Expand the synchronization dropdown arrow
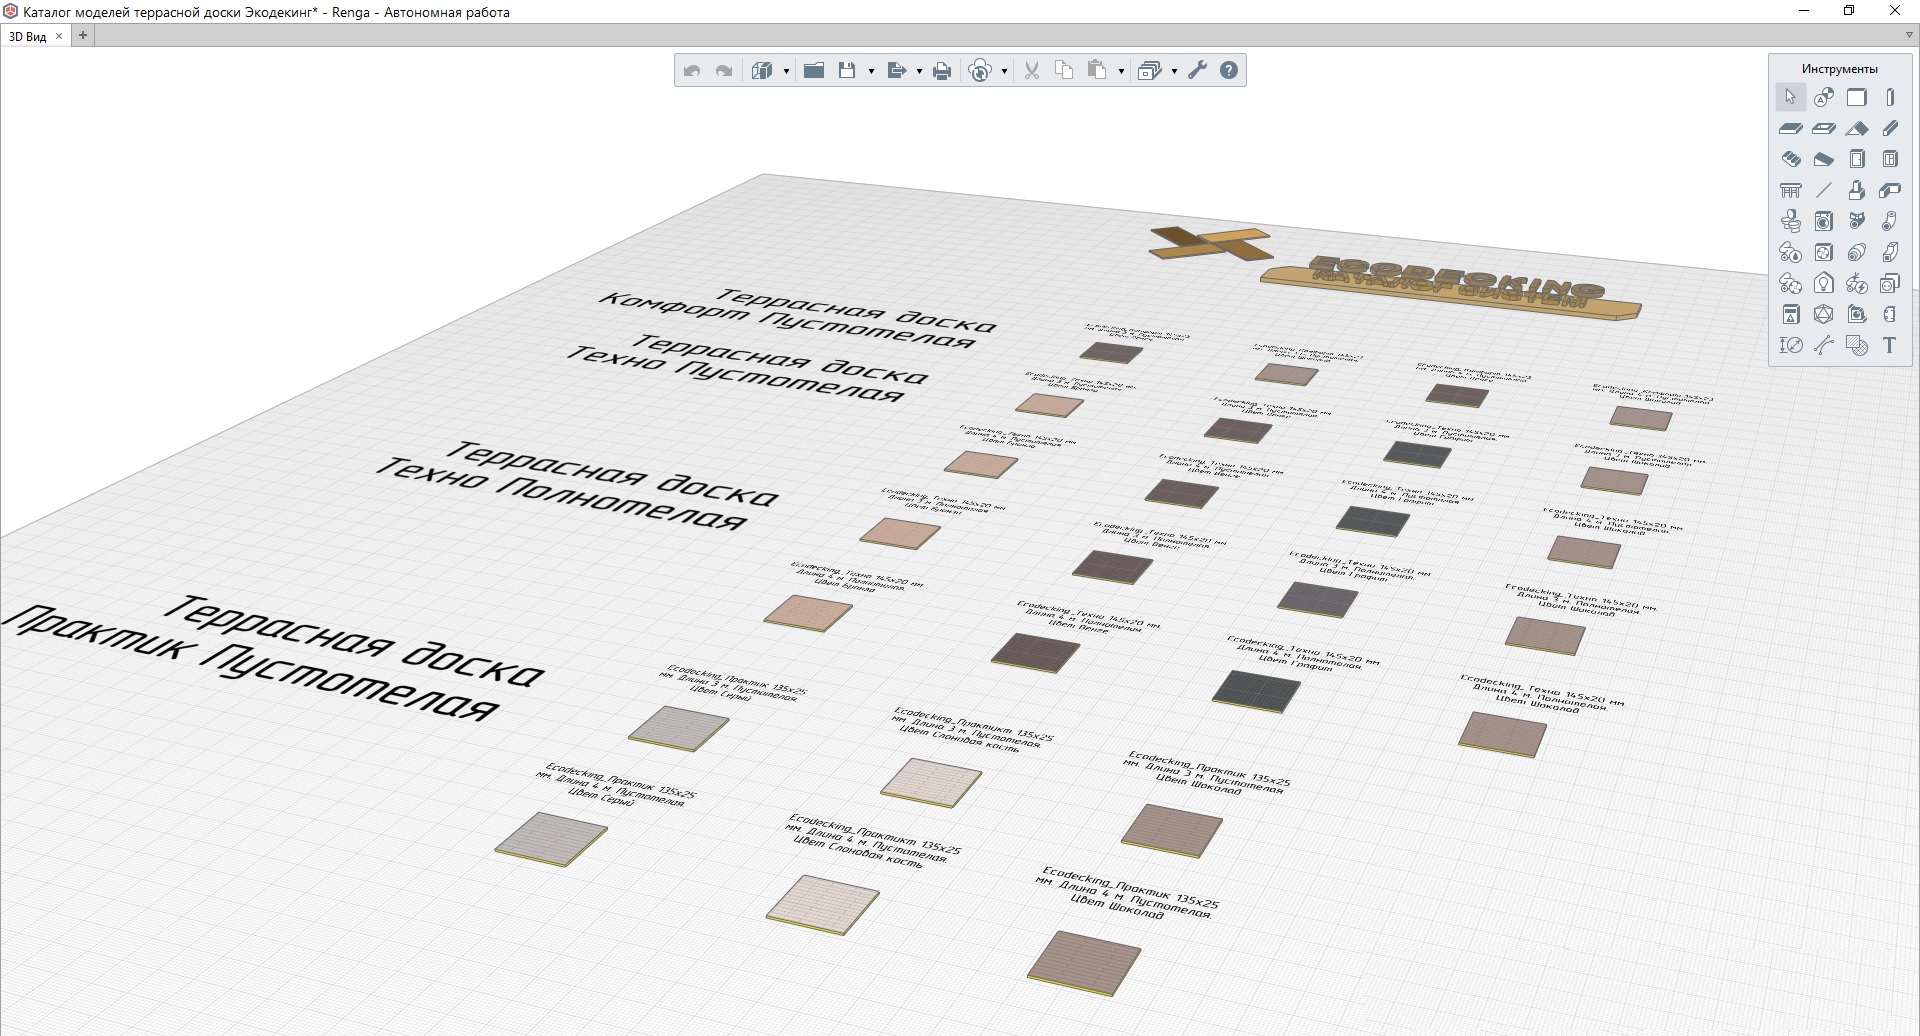The height and width of the screenshot is (1036, 1920). [1004, 71]
